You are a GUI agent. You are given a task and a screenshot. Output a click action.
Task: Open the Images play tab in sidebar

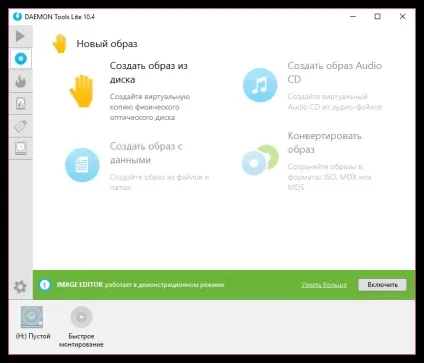coord(20,36)
